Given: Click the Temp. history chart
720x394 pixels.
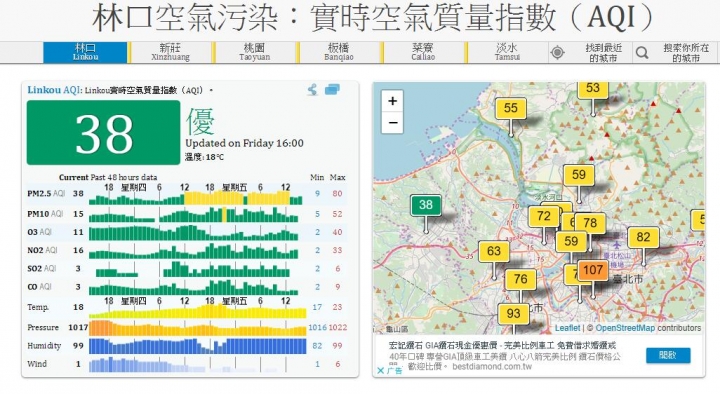Looking at the screenshot, I should [x=197, y=311].
